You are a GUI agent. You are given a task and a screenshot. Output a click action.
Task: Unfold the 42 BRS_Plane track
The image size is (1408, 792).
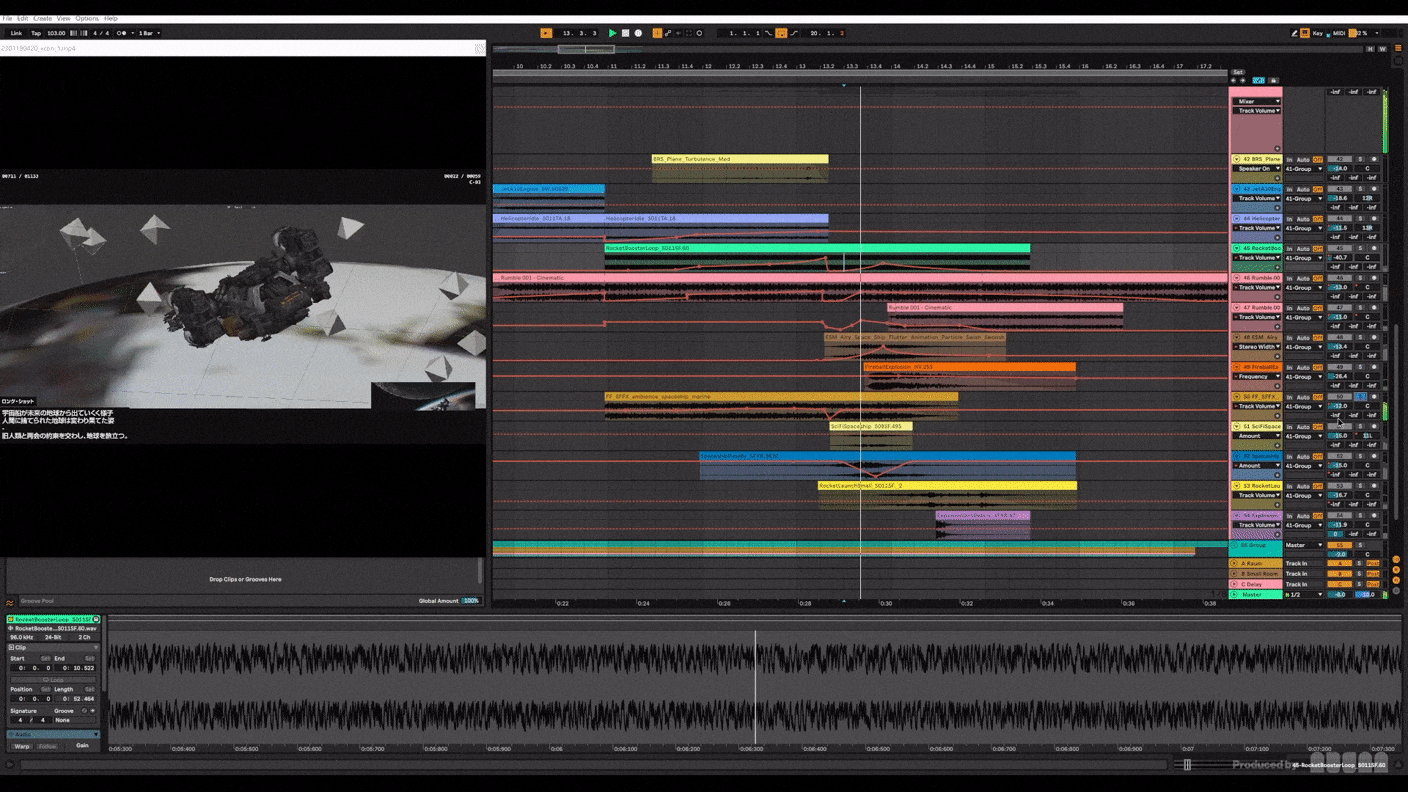[x=1237, y=159]
